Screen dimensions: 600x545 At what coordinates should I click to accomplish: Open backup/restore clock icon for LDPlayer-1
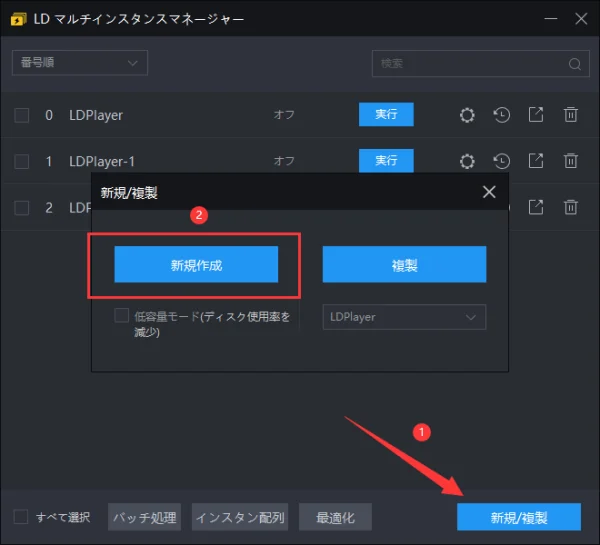point(501,161)
